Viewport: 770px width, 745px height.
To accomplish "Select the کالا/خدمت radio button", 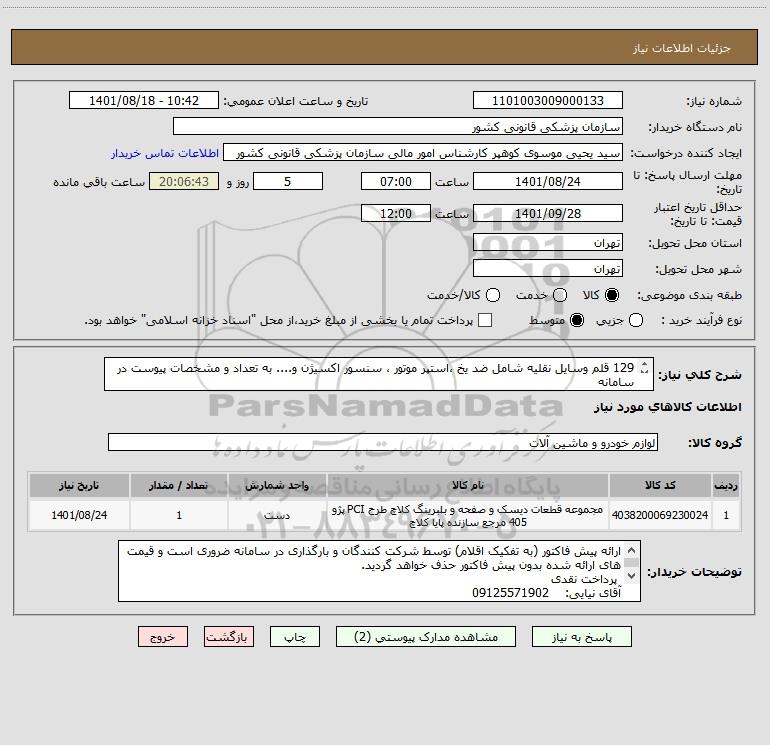I will click(493, 295).
